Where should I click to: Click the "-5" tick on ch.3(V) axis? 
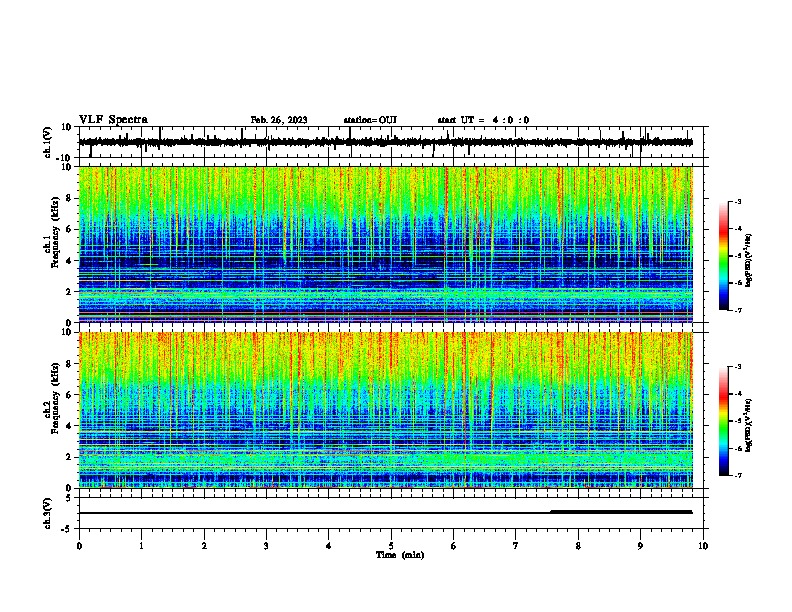pos(67,529)
